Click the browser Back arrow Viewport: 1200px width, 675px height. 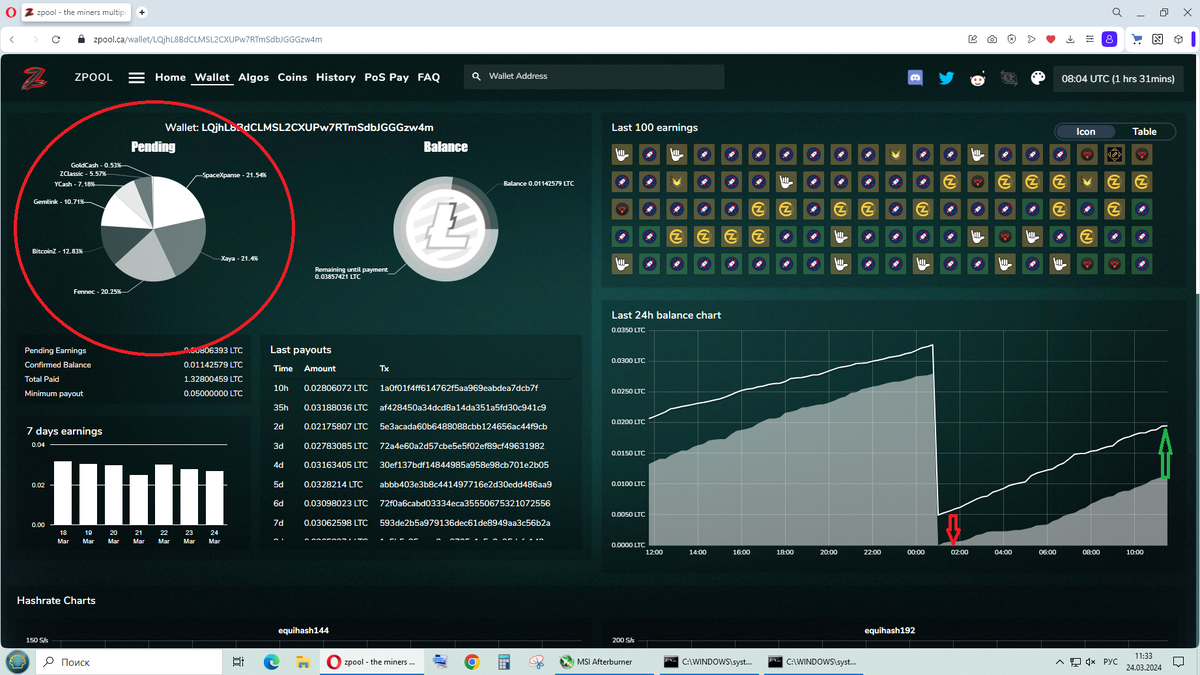click(10, 40)
